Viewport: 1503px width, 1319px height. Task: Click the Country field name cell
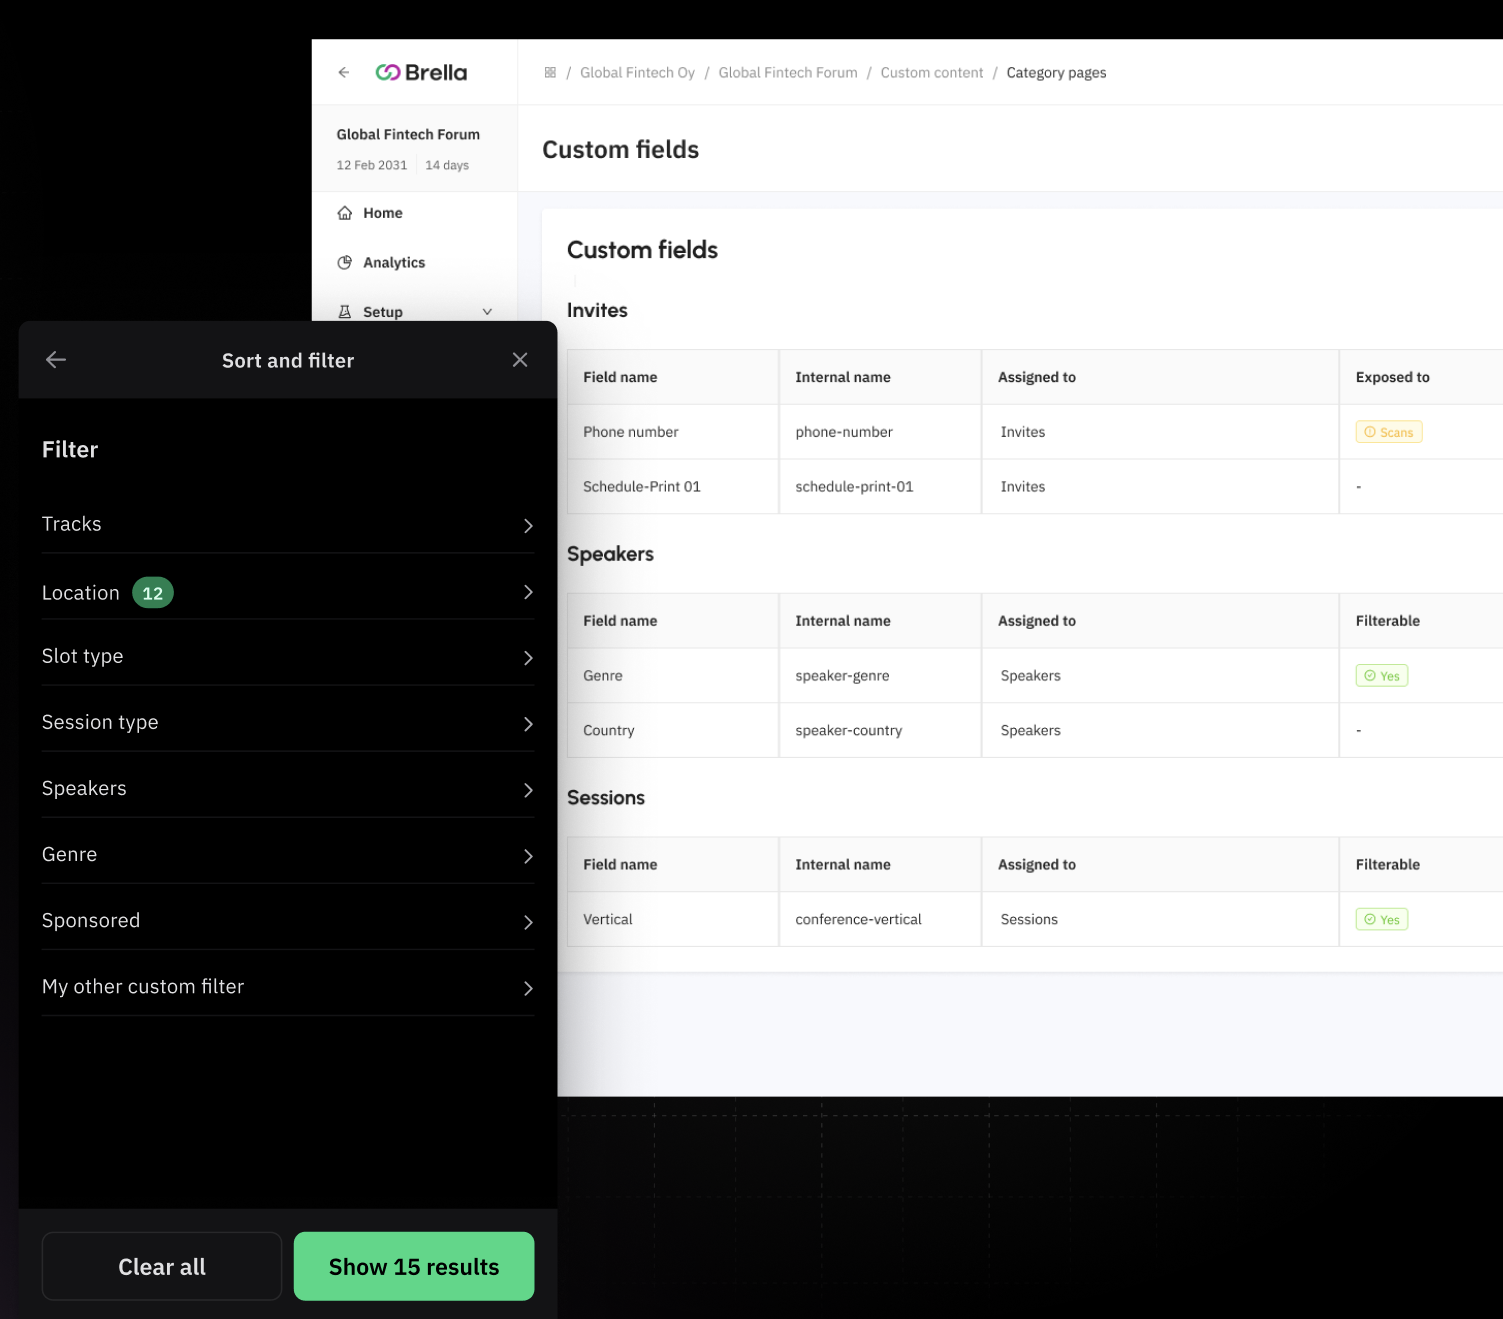[x=673, y=730]
